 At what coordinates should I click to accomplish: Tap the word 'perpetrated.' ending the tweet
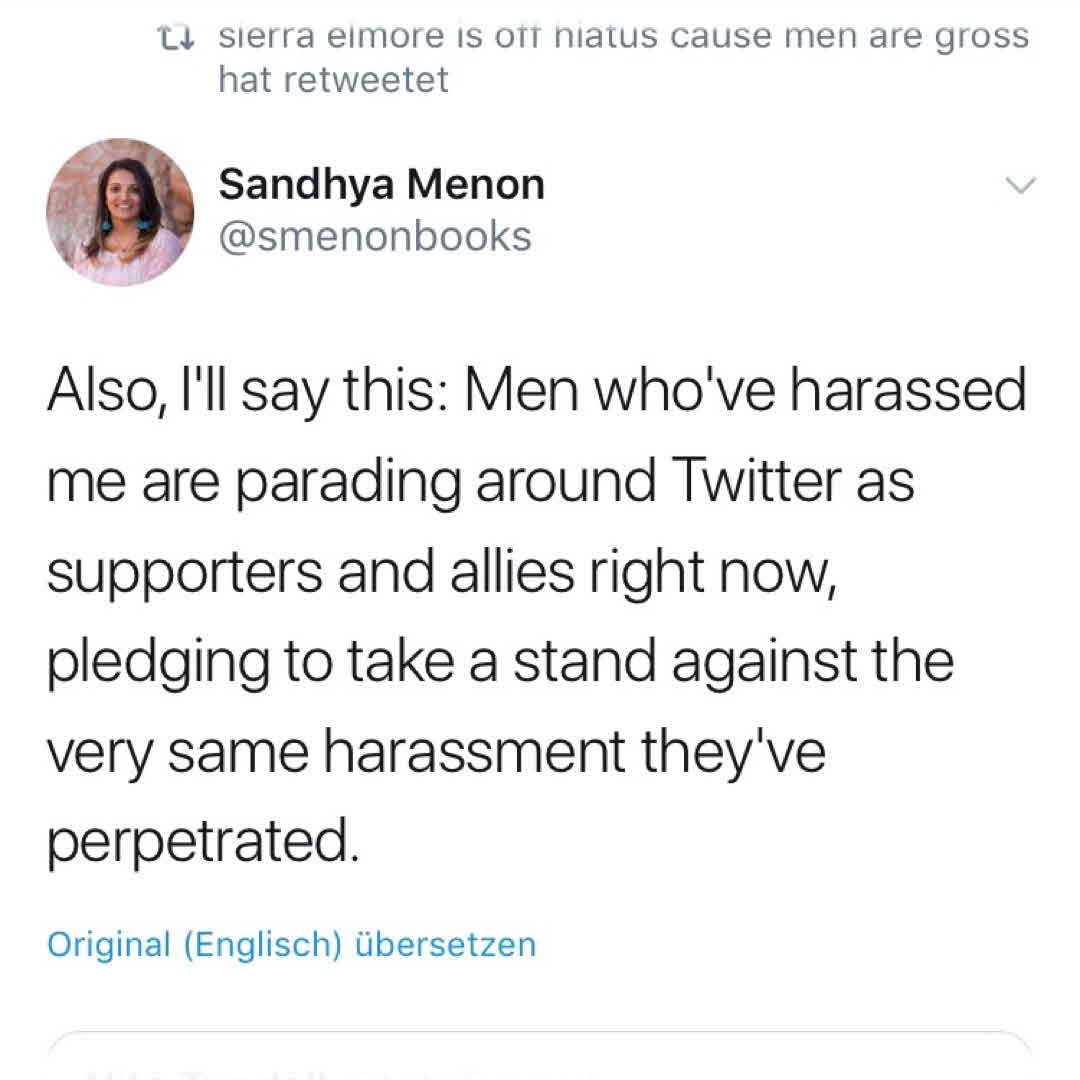pos(201,842)
